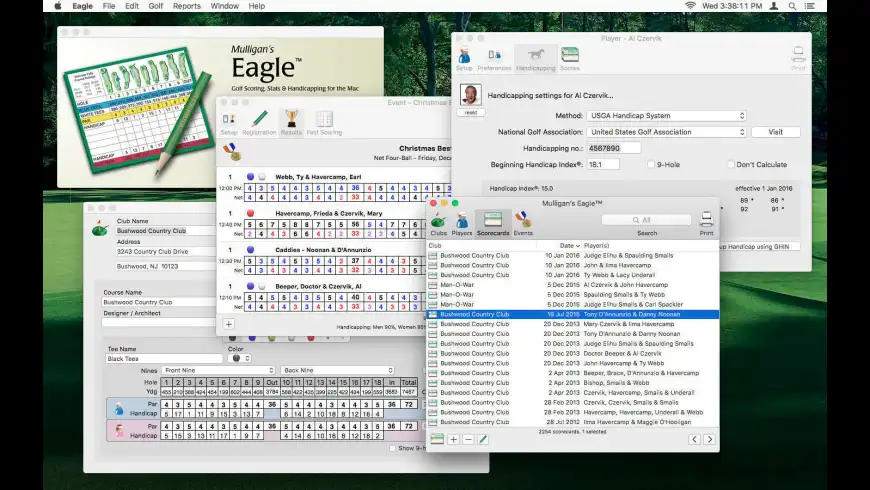Image resolution: width=870 pixels, height=490 pixels.
Task: Open the tee Color popup
Action: point(240,358)
